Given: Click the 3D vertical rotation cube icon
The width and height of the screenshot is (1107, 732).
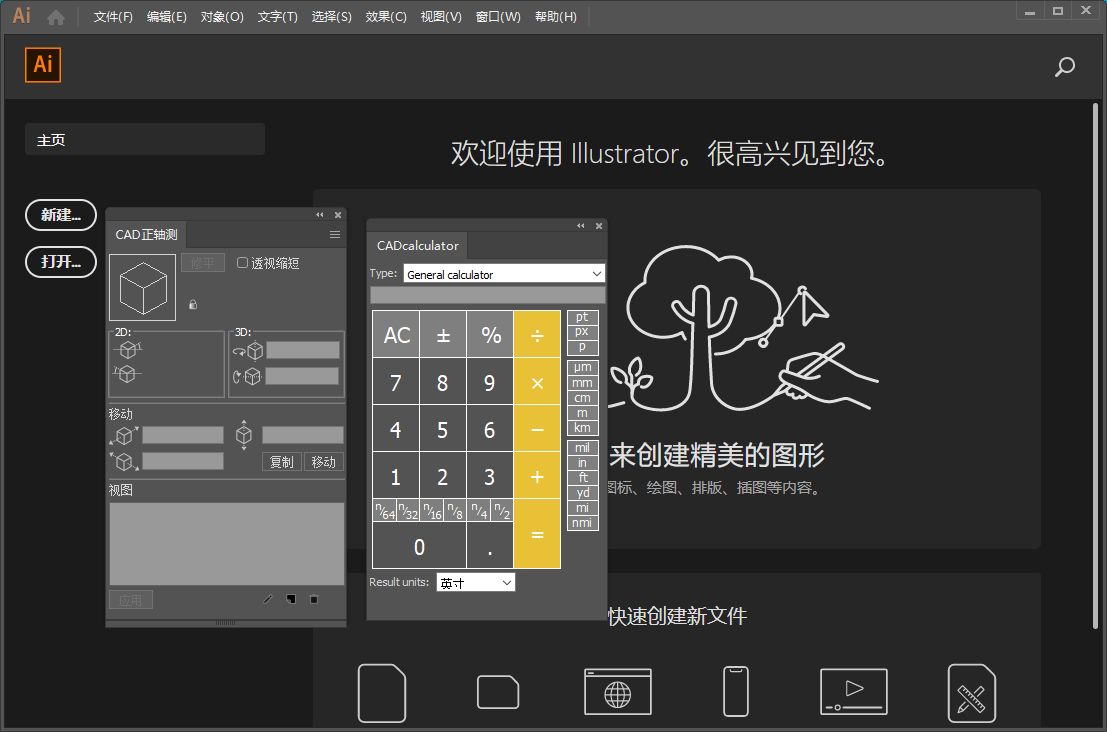Looking at the screenshot, I should pos(249,376).
